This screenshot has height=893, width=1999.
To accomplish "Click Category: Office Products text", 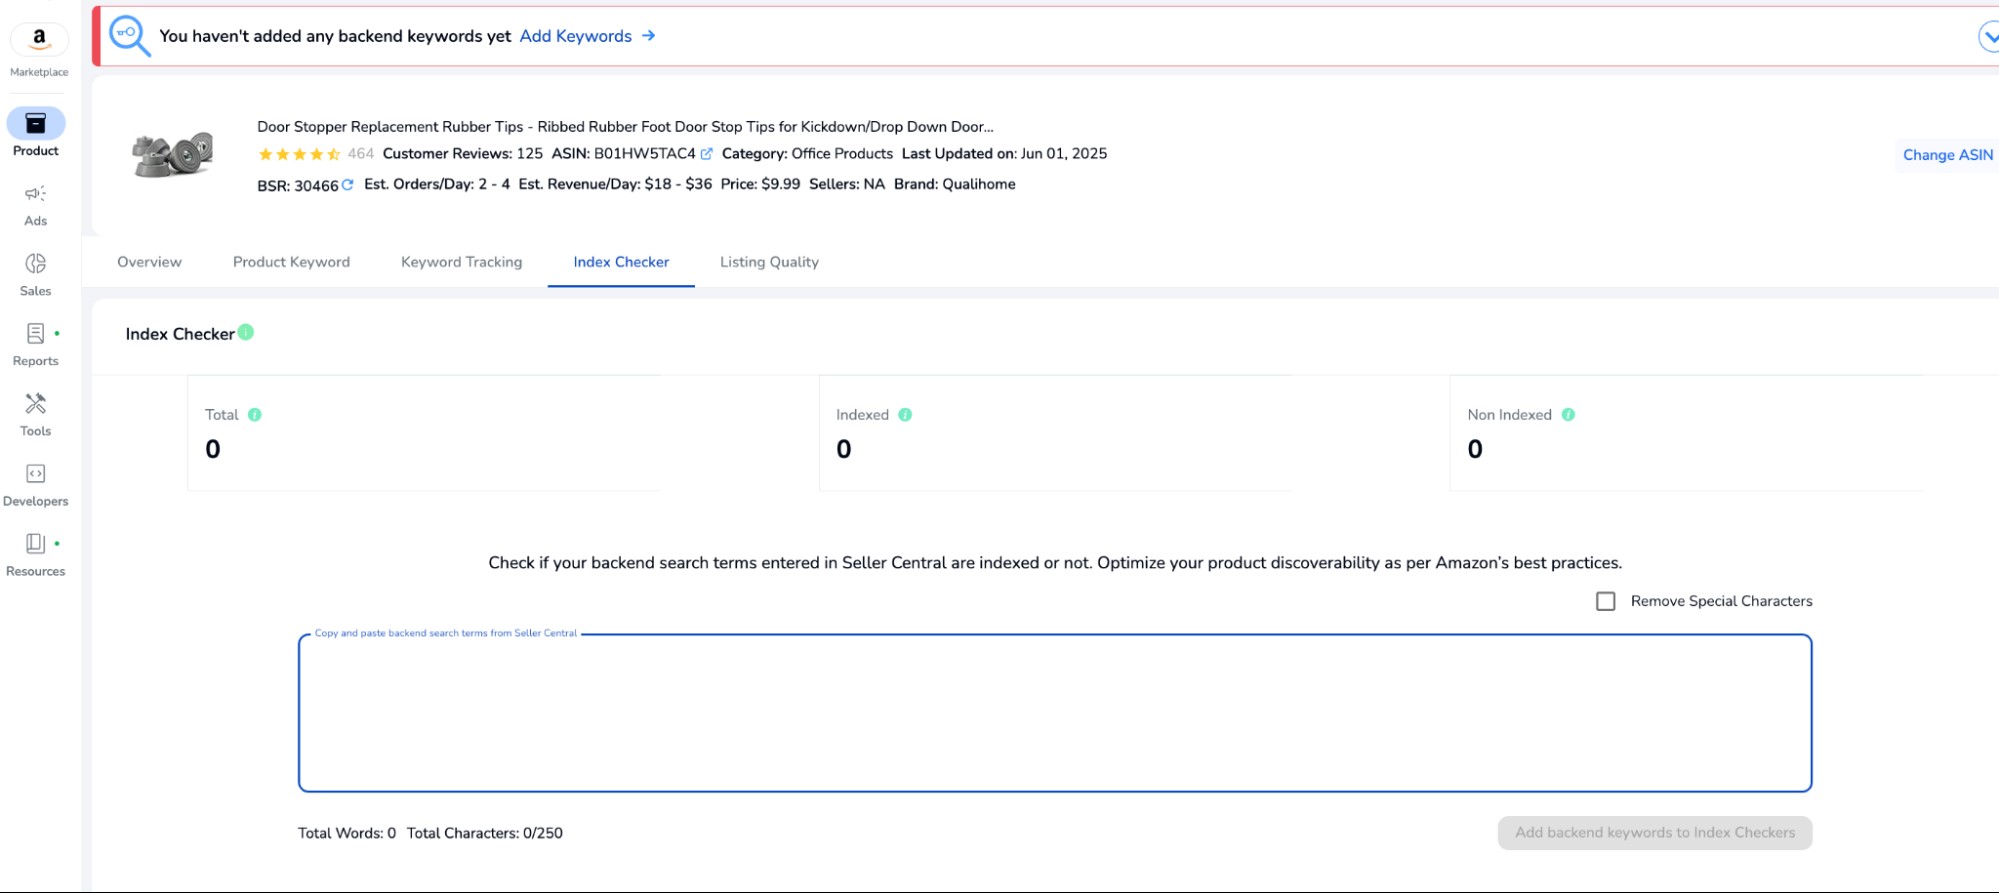I will (x=807, y=154).
